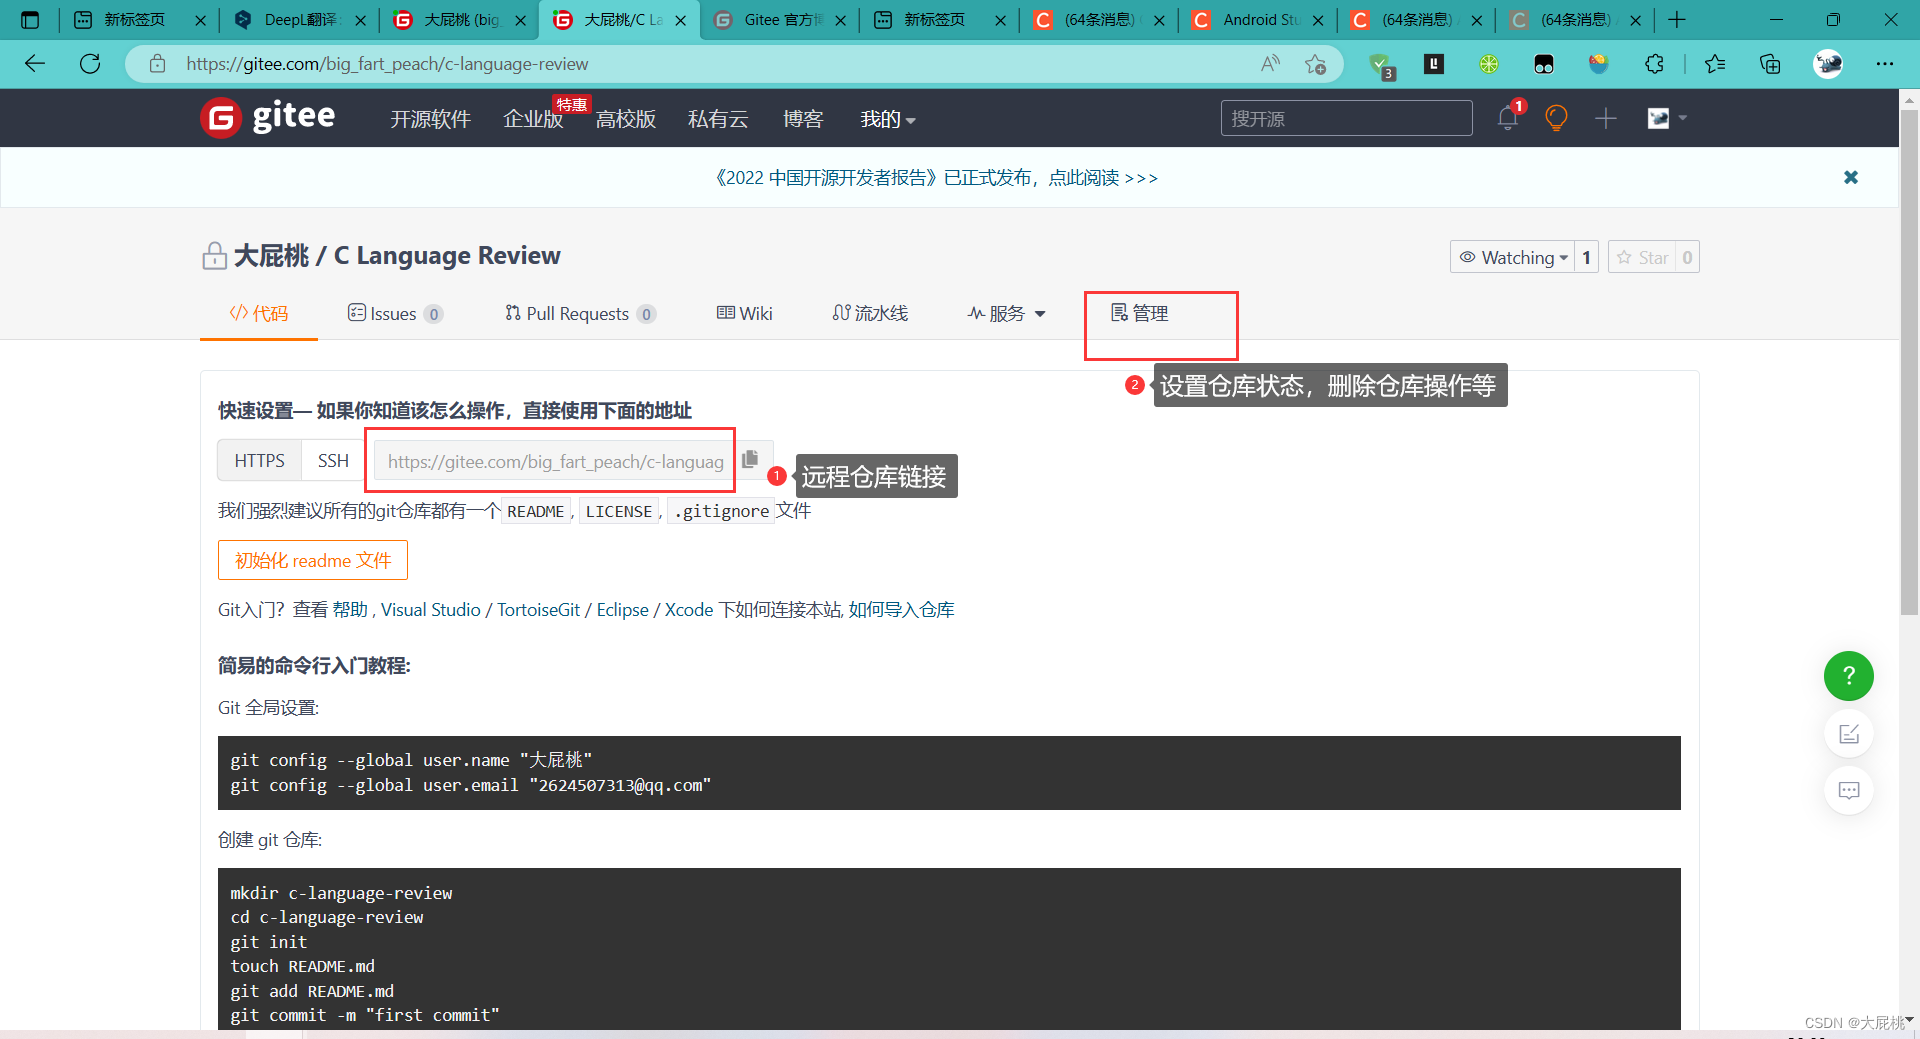Click the TortoiseGit link
This screenshot has height=1039, width=1920.
(x=538, y=610)
